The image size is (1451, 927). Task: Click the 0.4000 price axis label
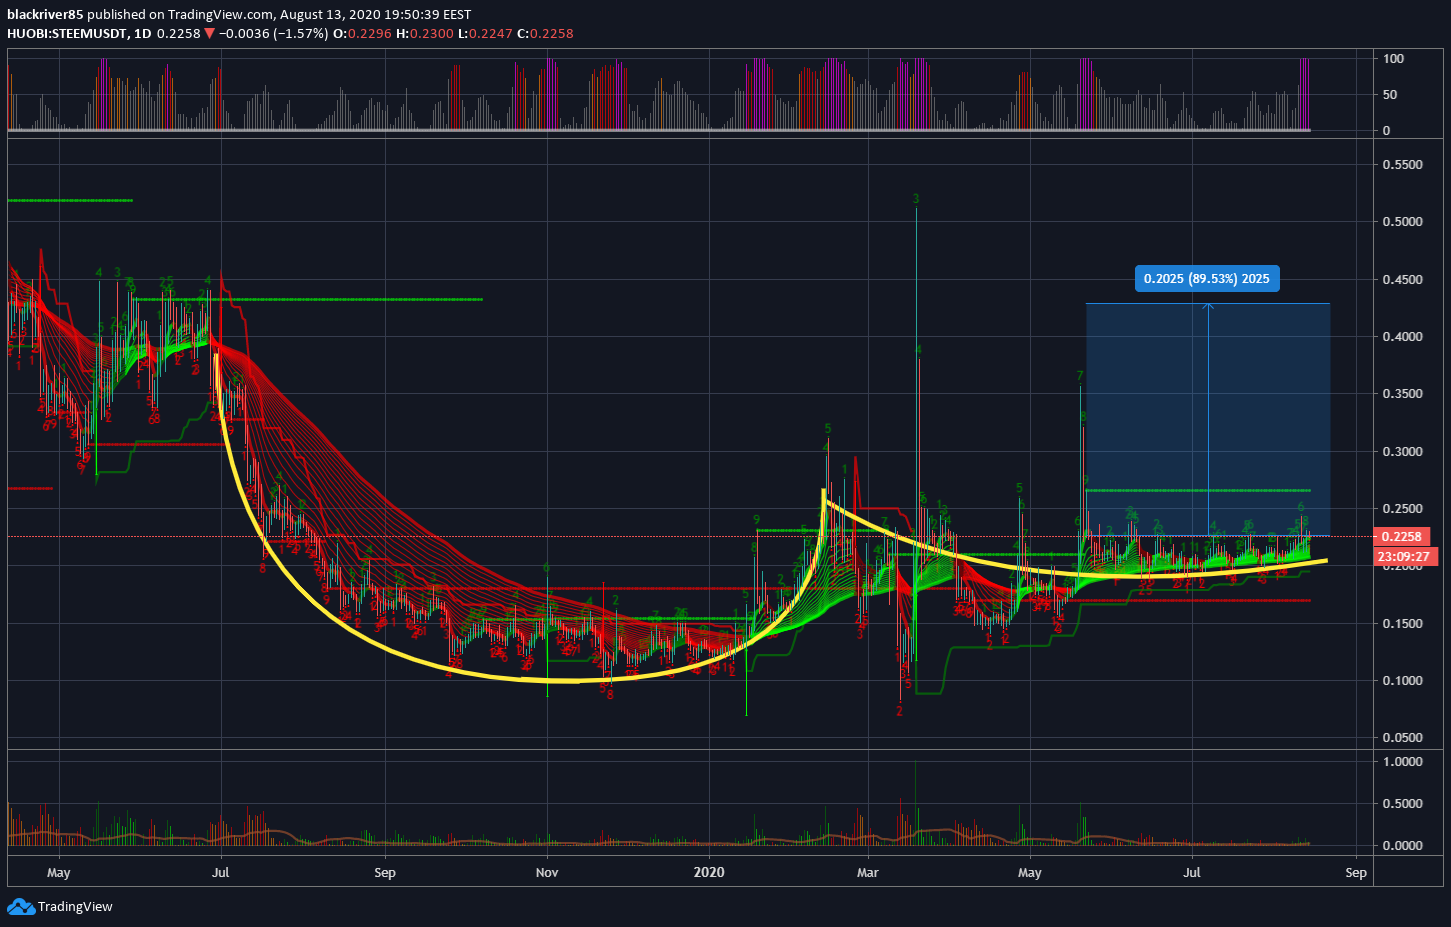pyautogui.click(x=1402, y=337)
